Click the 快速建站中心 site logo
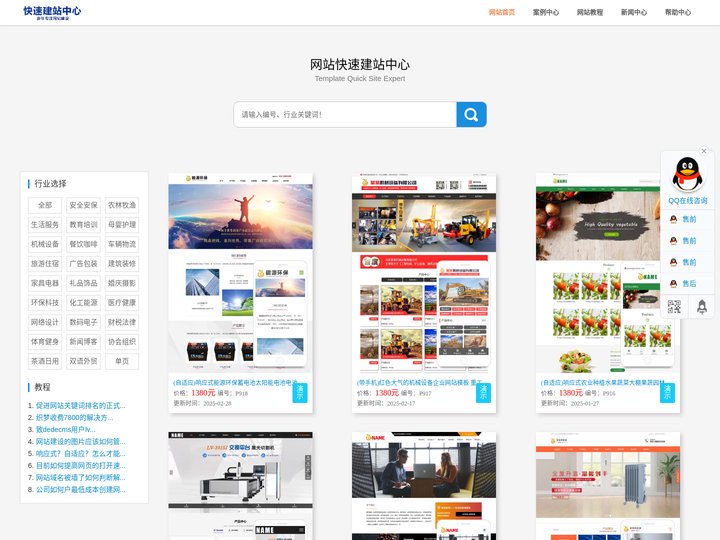 (52, 12)
